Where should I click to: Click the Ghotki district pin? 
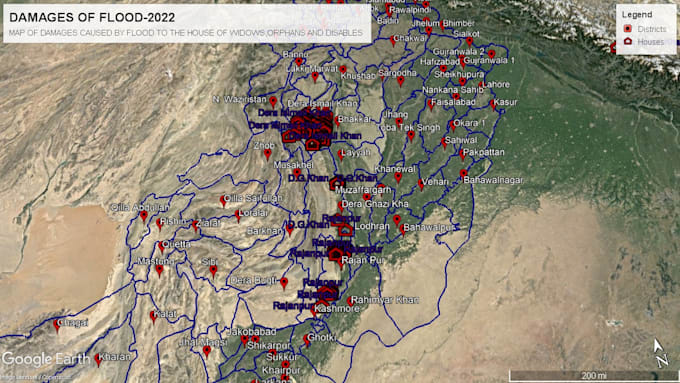(x=307, y=340)
